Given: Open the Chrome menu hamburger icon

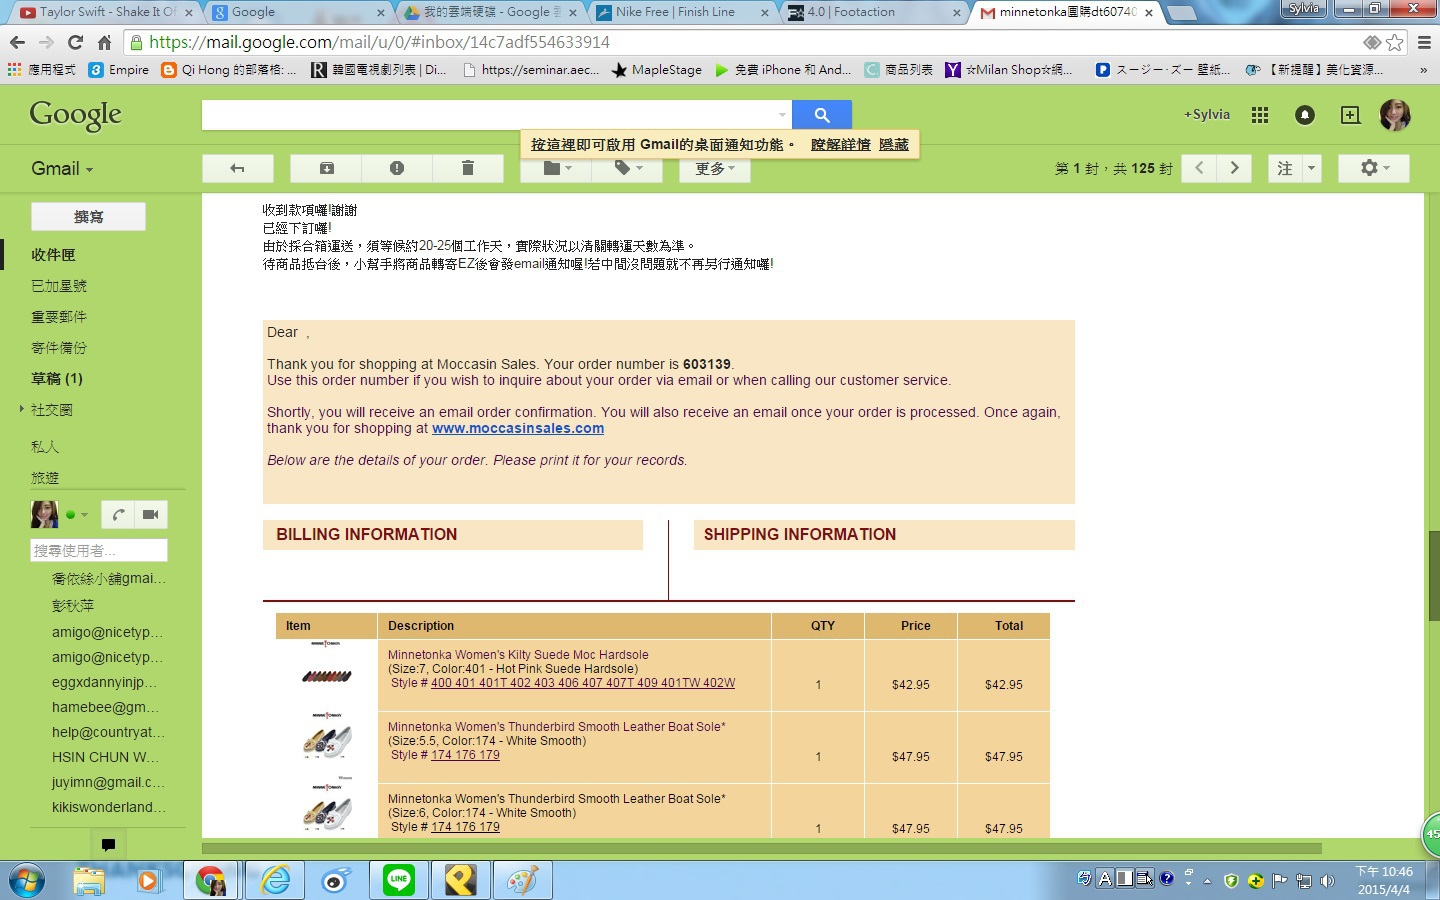Looking at the screenshot, I should point(1424,42).
